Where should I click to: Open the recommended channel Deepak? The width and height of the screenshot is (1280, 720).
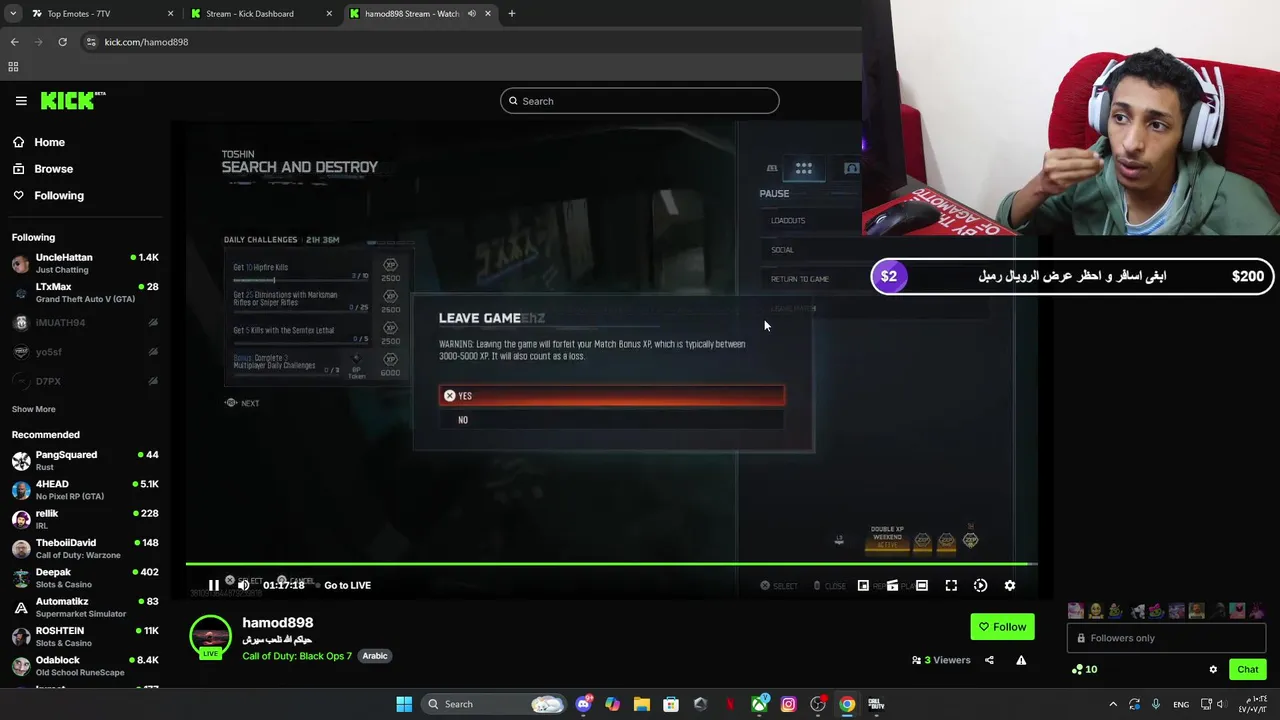(x=85, y=578)
